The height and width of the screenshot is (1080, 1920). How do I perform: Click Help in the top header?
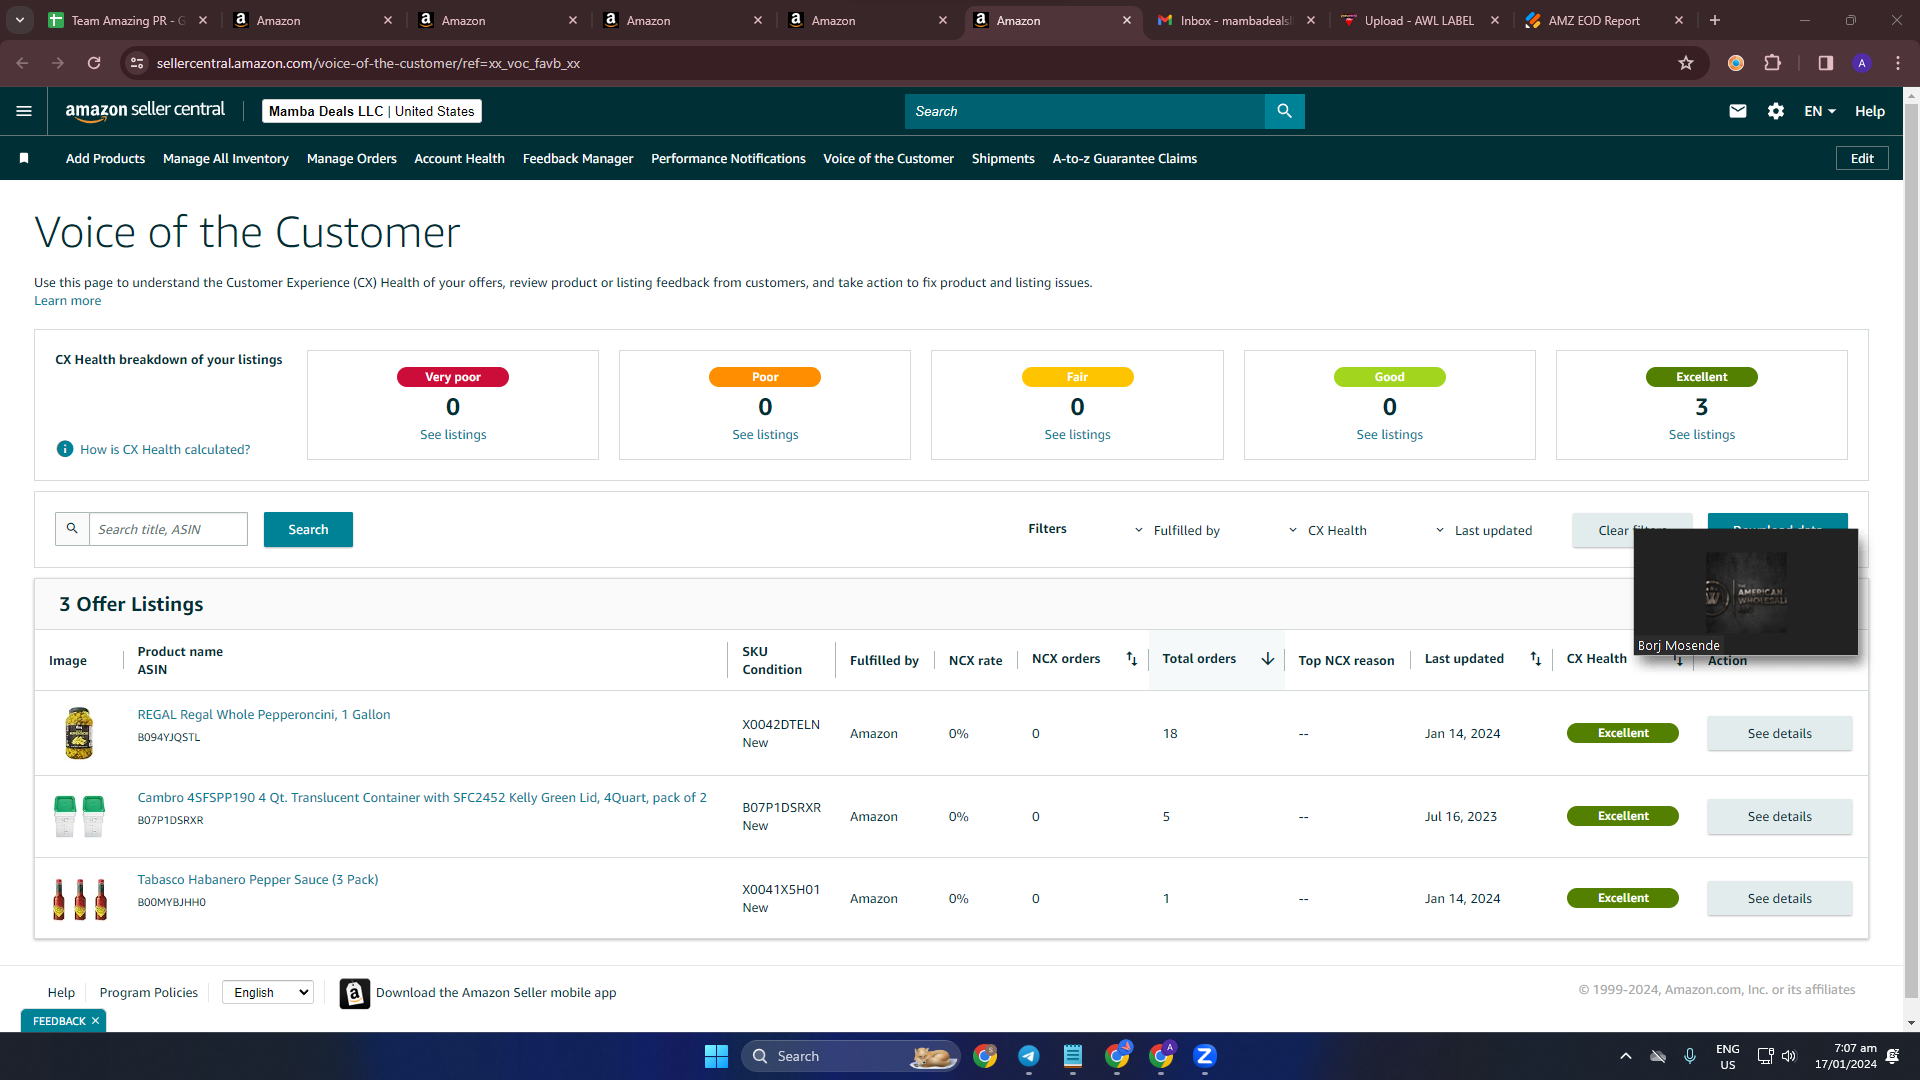[x=1869, y=111]
